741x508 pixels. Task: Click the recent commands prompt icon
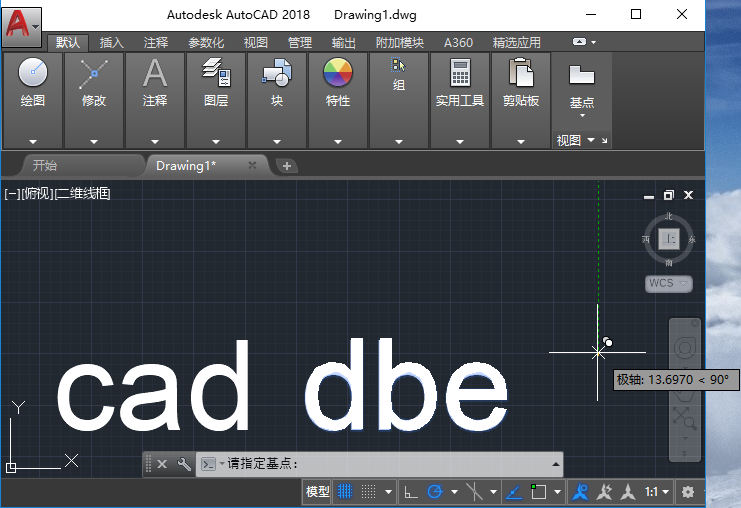pos(208,464)
